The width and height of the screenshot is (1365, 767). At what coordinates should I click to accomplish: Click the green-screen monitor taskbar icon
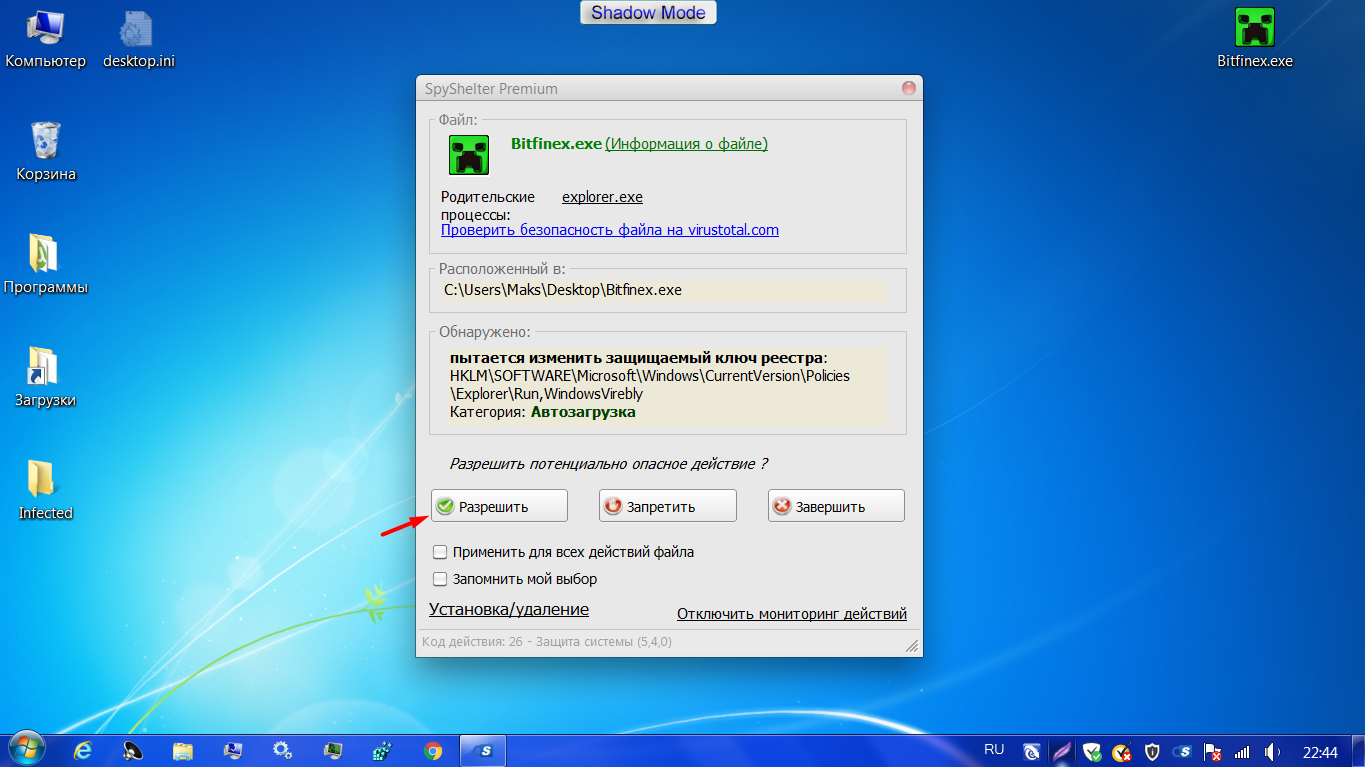pyautogui.click(x=333, y=751)
